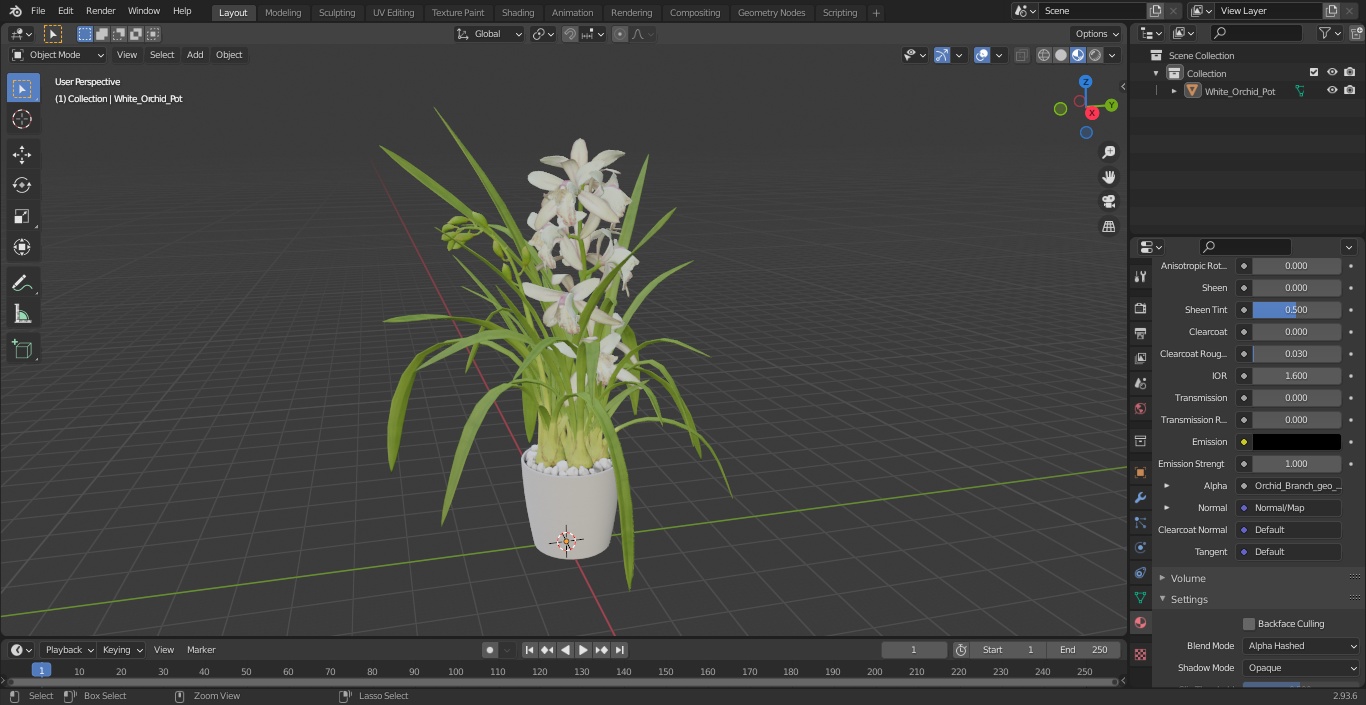Expand the White_Orchid_Pot outliner item
The height and width of the screenshot is (705, 1366).
[x=1174, y=91]
